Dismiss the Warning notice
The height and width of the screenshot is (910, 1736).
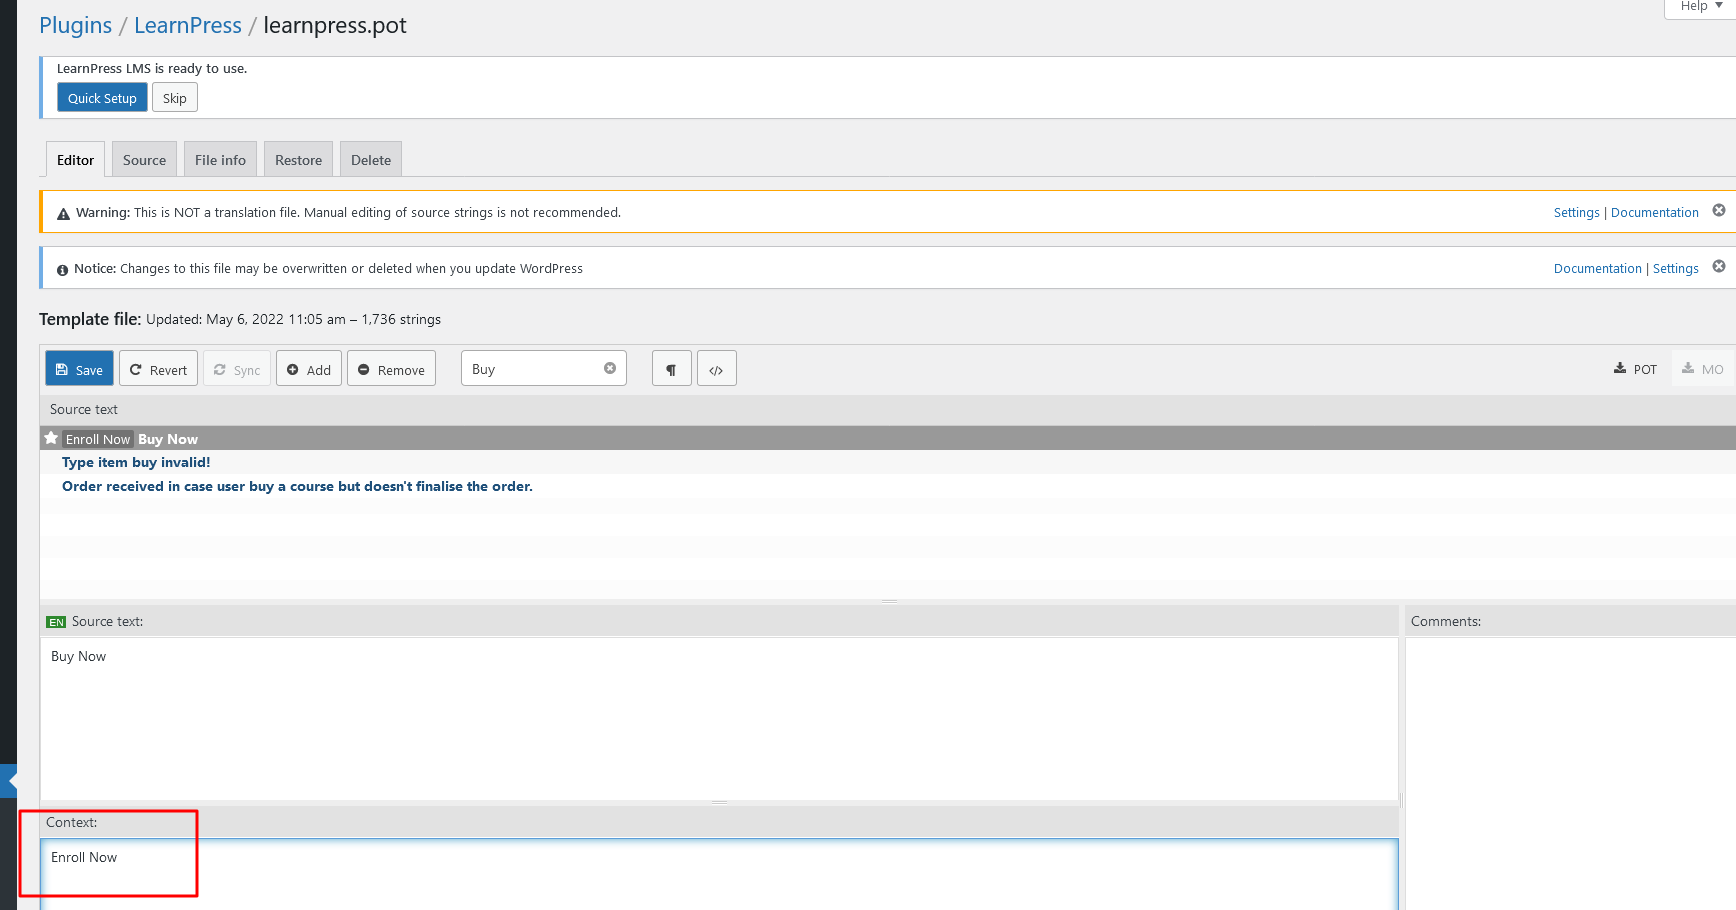1719,210
